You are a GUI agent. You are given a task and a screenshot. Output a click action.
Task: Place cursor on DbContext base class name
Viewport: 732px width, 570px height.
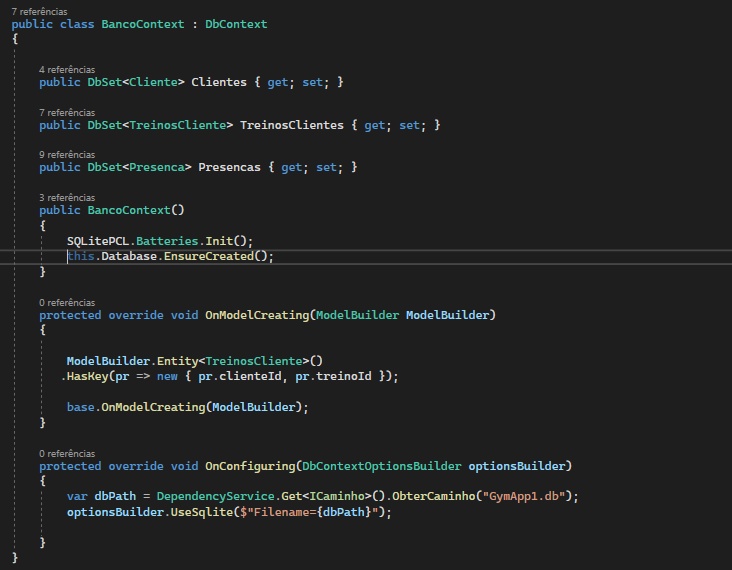236,24
